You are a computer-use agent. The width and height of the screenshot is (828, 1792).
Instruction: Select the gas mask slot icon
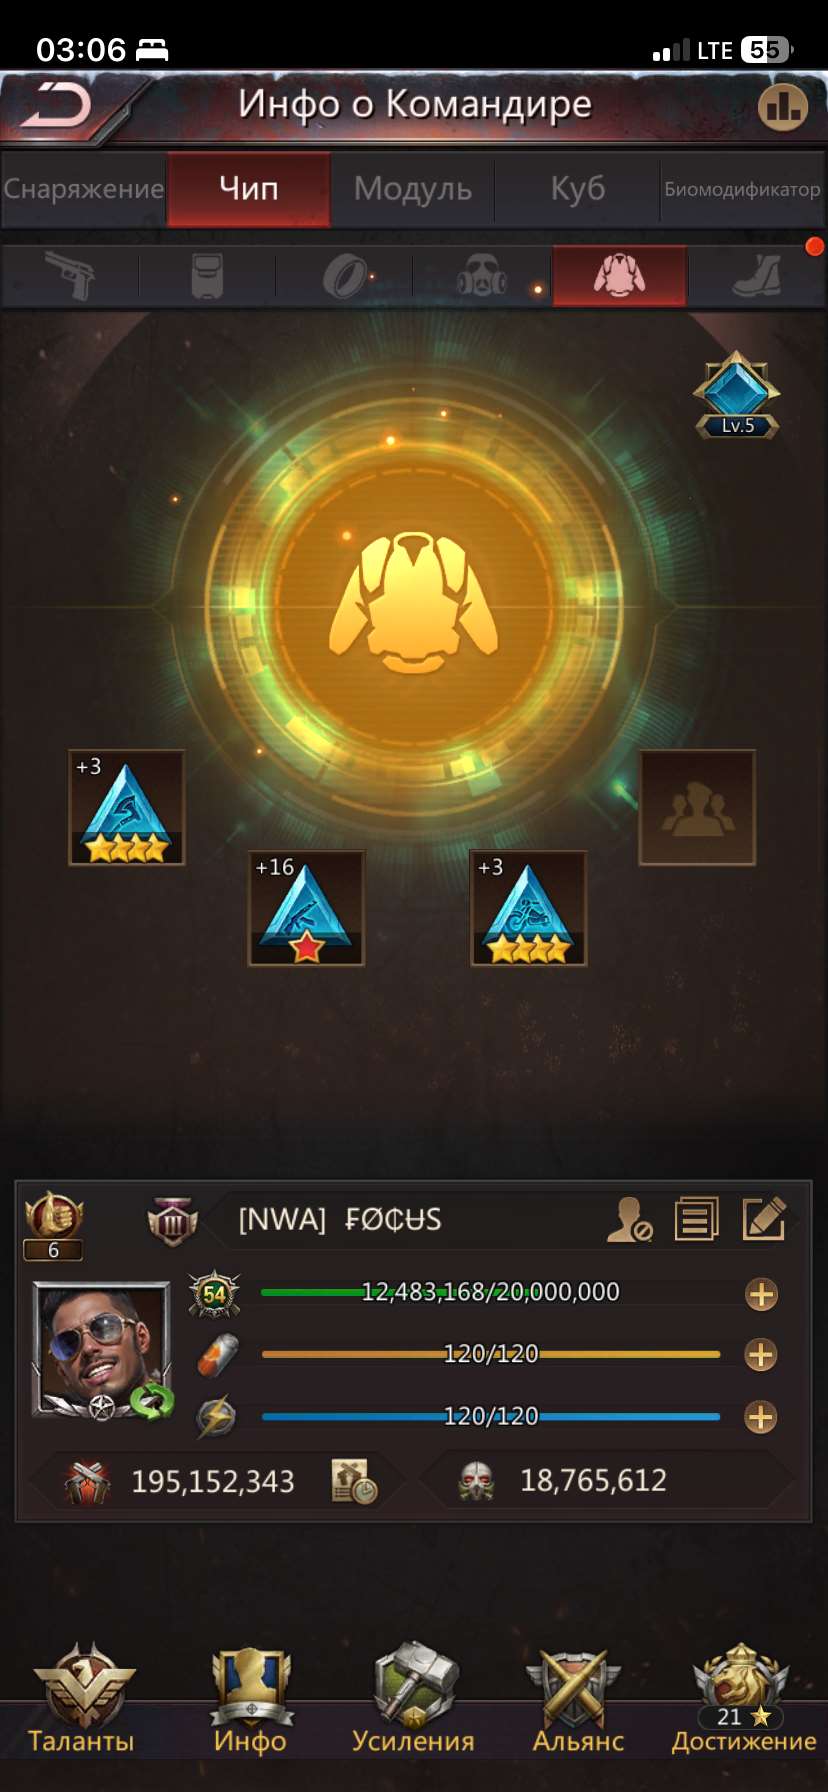(482, 276)
